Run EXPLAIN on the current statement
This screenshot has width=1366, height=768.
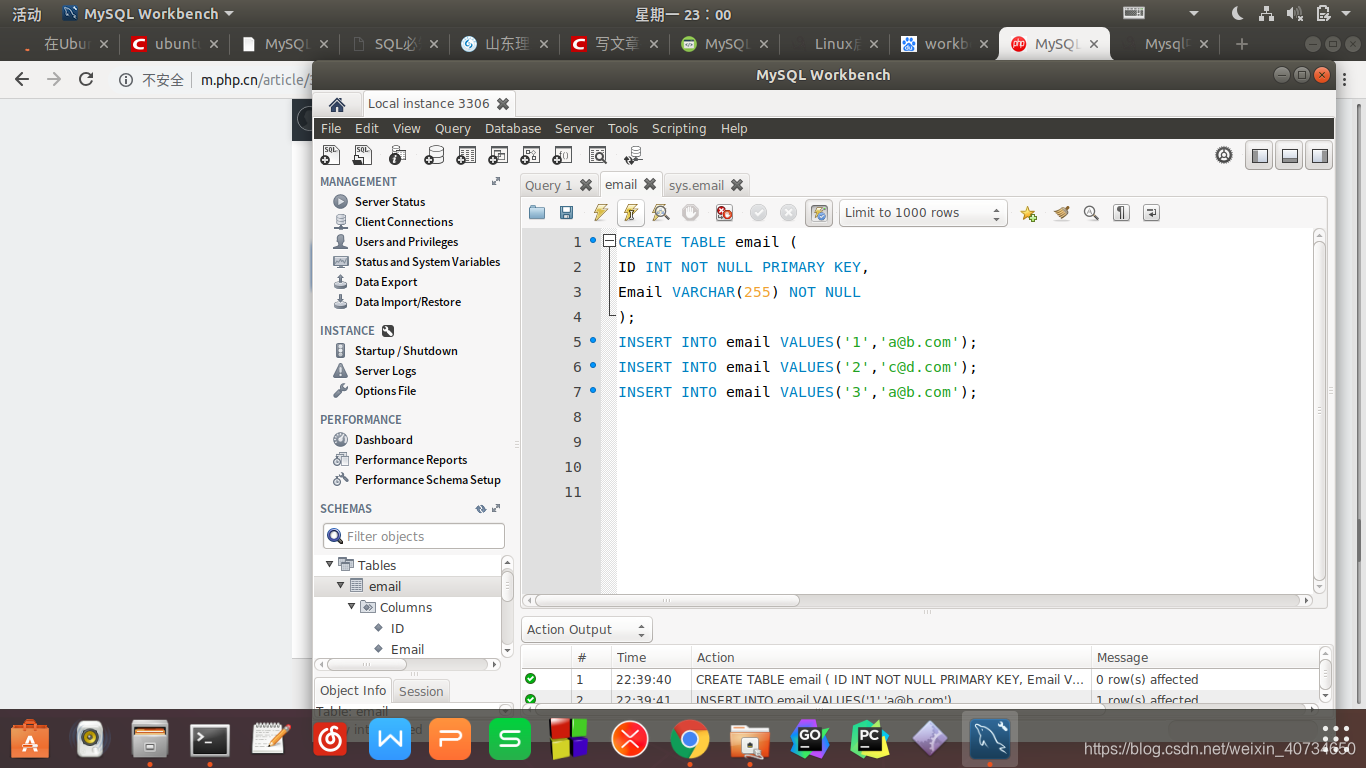(660, 212)
